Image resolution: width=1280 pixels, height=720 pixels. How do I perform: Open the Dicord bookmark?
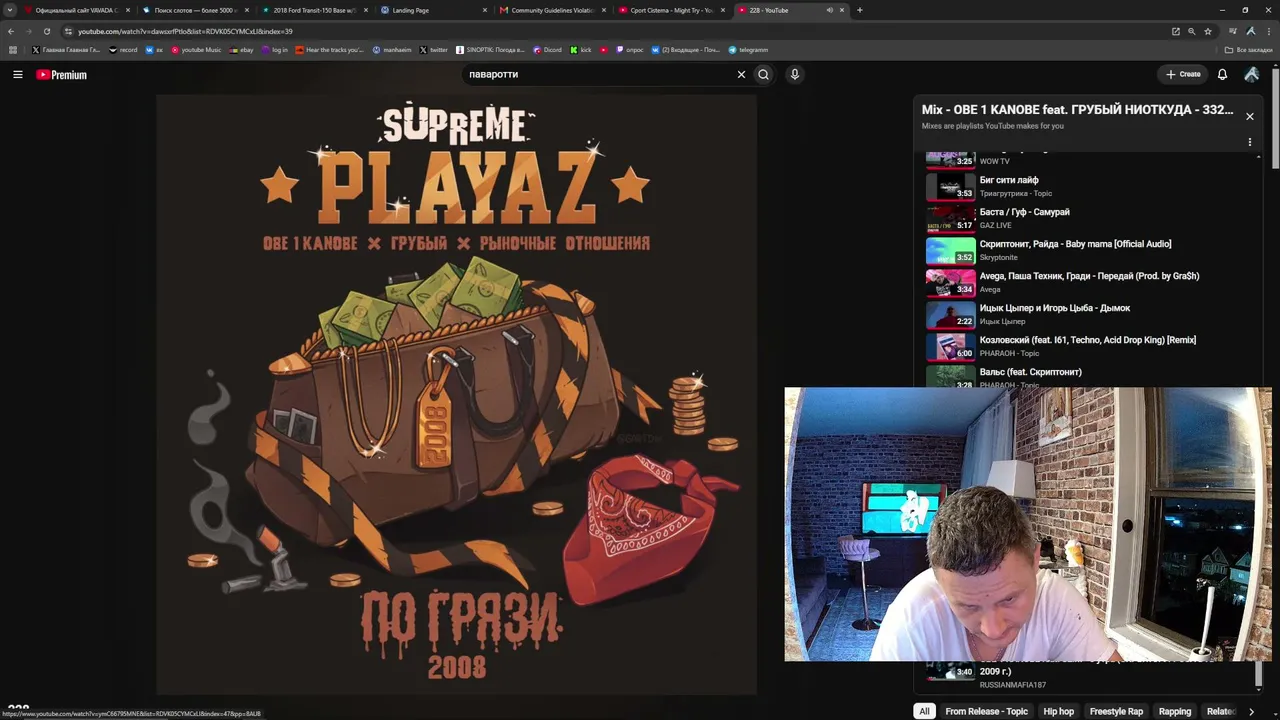(x=547, y=49)
